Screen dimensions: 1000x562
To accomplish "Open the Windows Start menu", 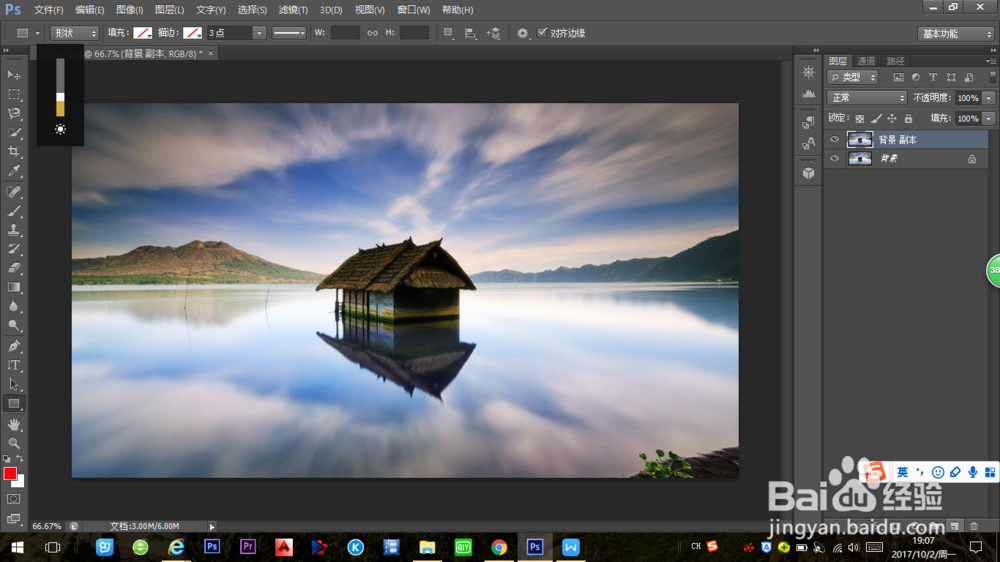I will 17,547.
